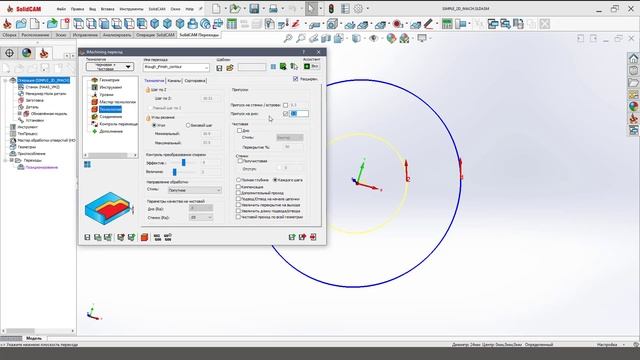Select the 'Каждого шага' radio button
Image resolution: width=640 pixels, height=360 pixels.
point(275,180)
